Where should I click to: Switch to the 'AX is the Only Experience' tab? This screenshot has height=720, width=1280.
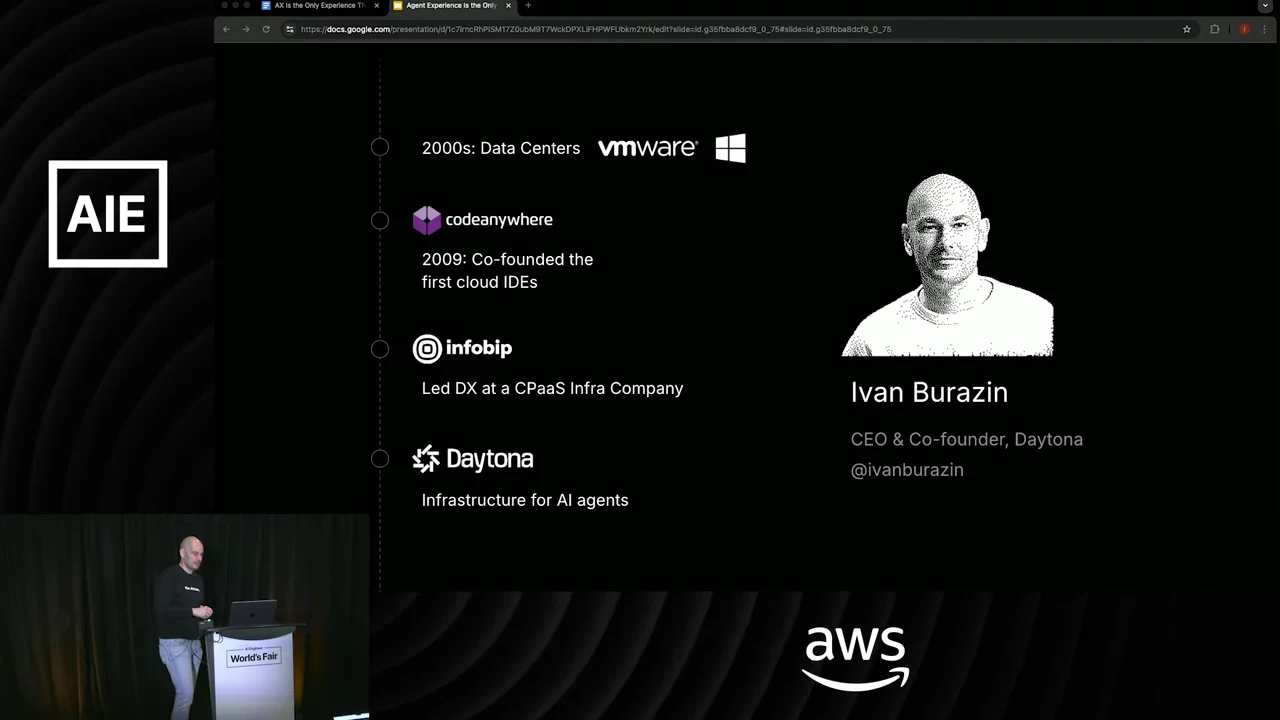[320, 6]
